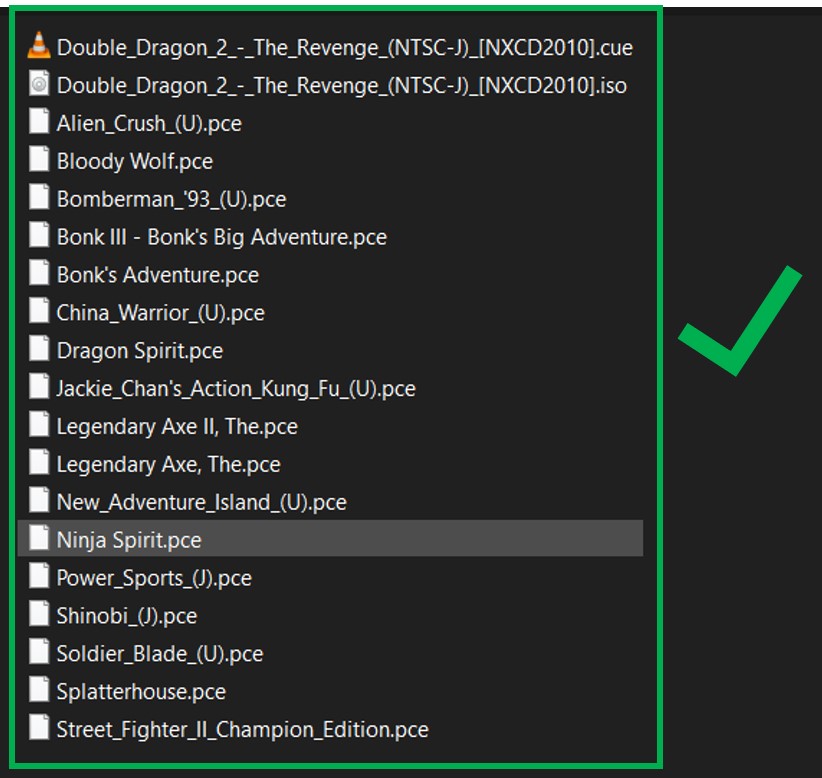Select China_Warrior_(U).pce file

pos(160,313)
